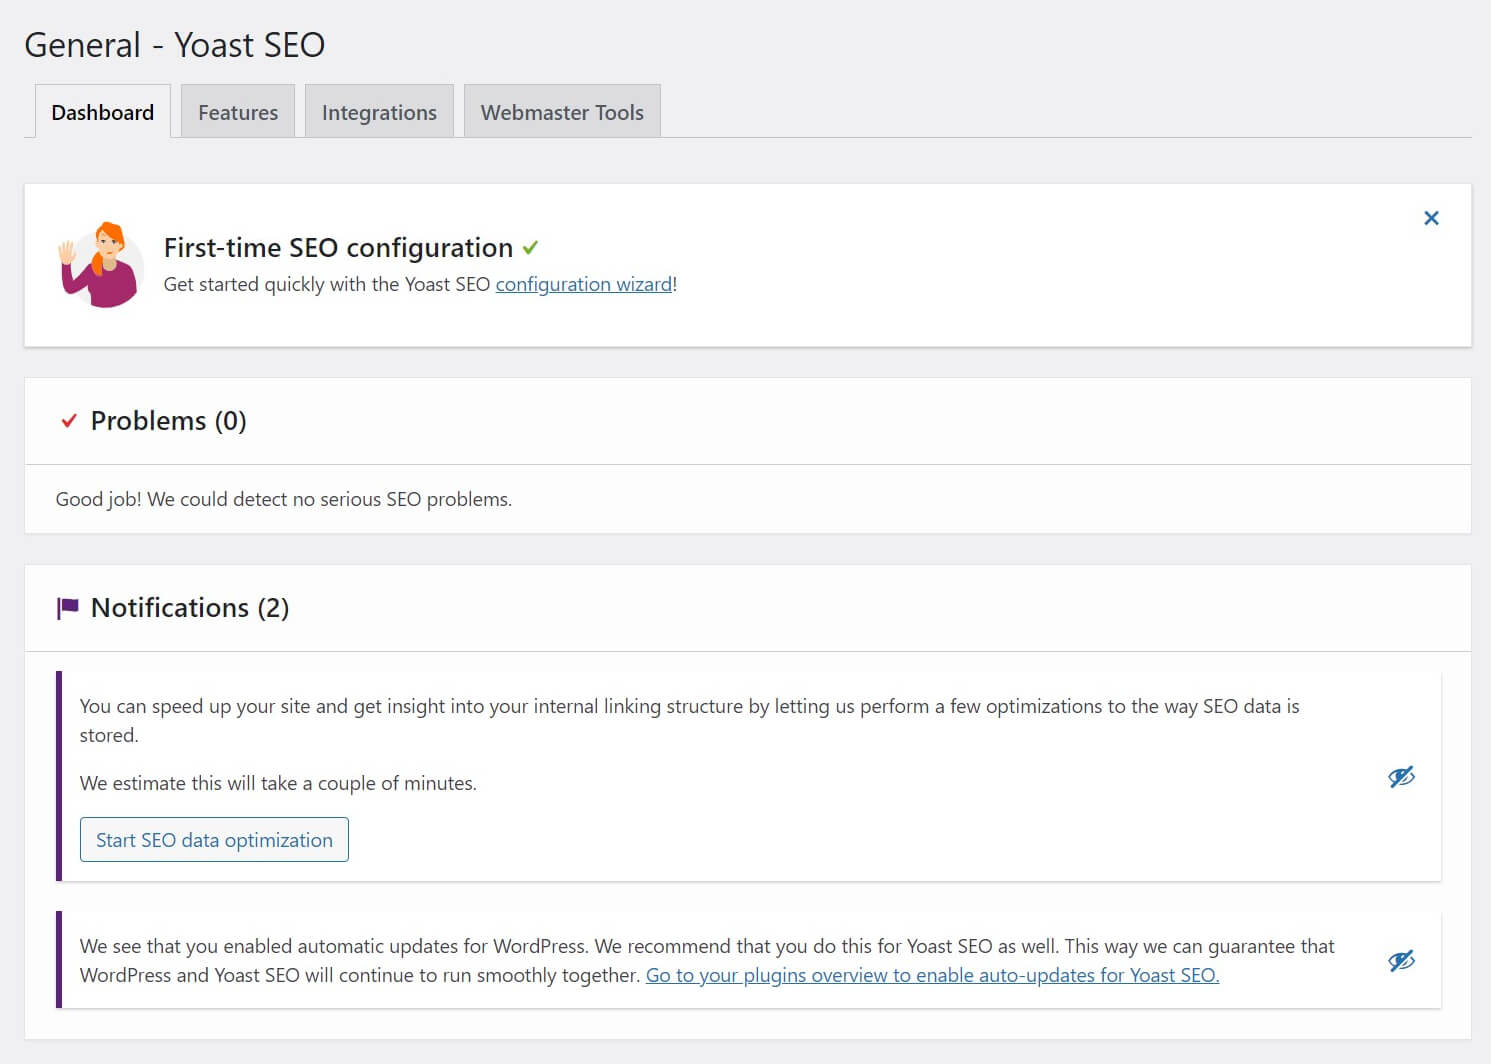Viewport: 1491px width, 1064px height.
Task: Collapse the Notifications (2) section heading
Action: (190, 608)
